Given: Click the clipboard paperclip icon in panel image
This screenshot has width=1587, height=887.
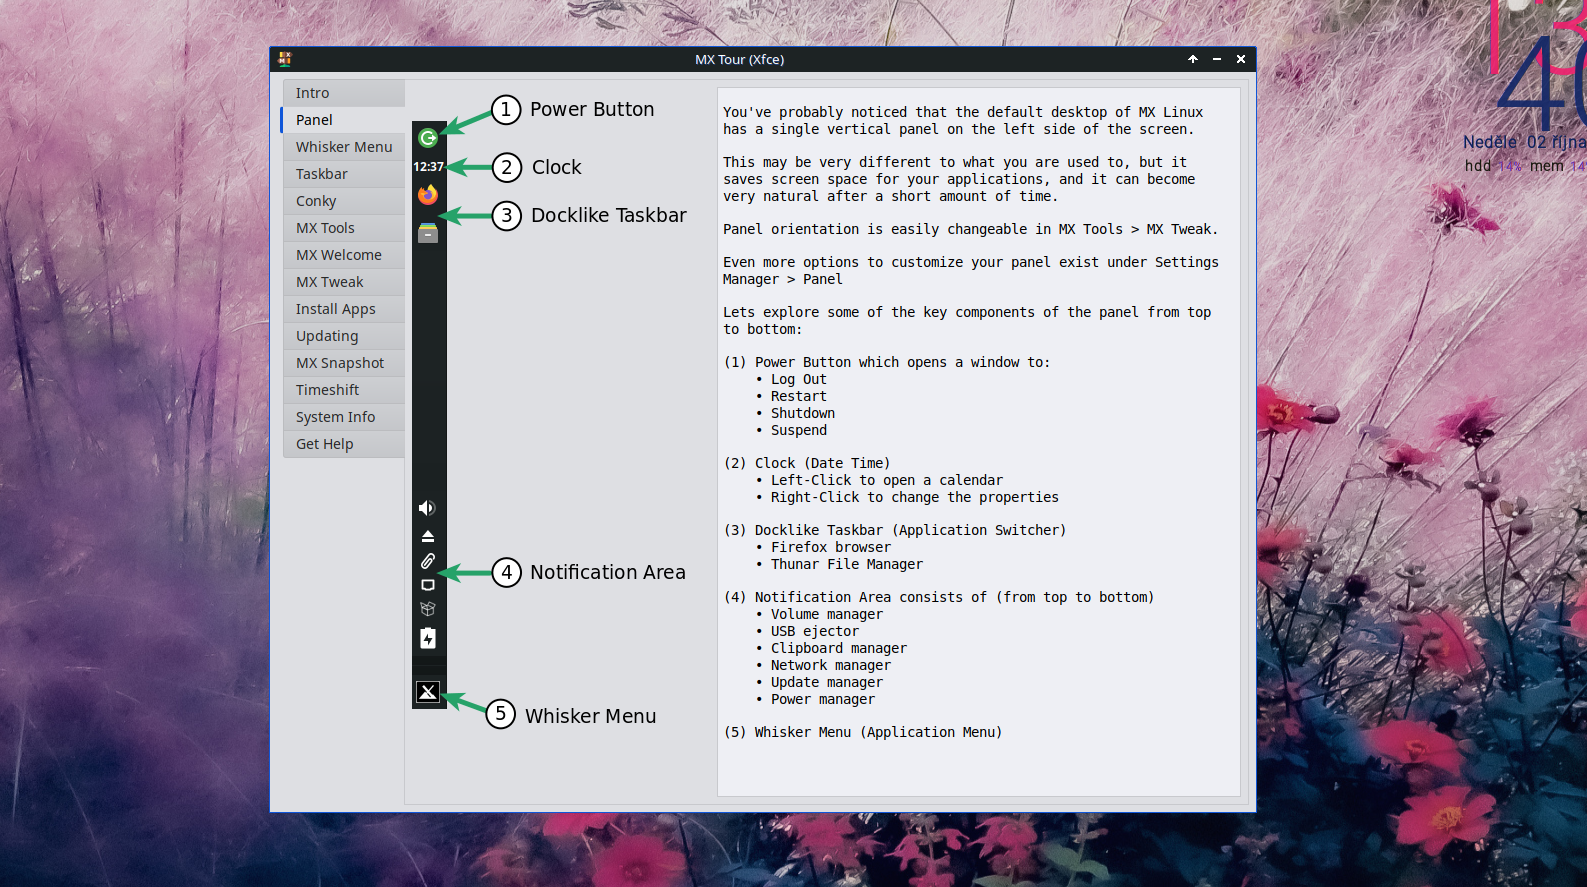Looking at the screenshot, I should point(428,561).
